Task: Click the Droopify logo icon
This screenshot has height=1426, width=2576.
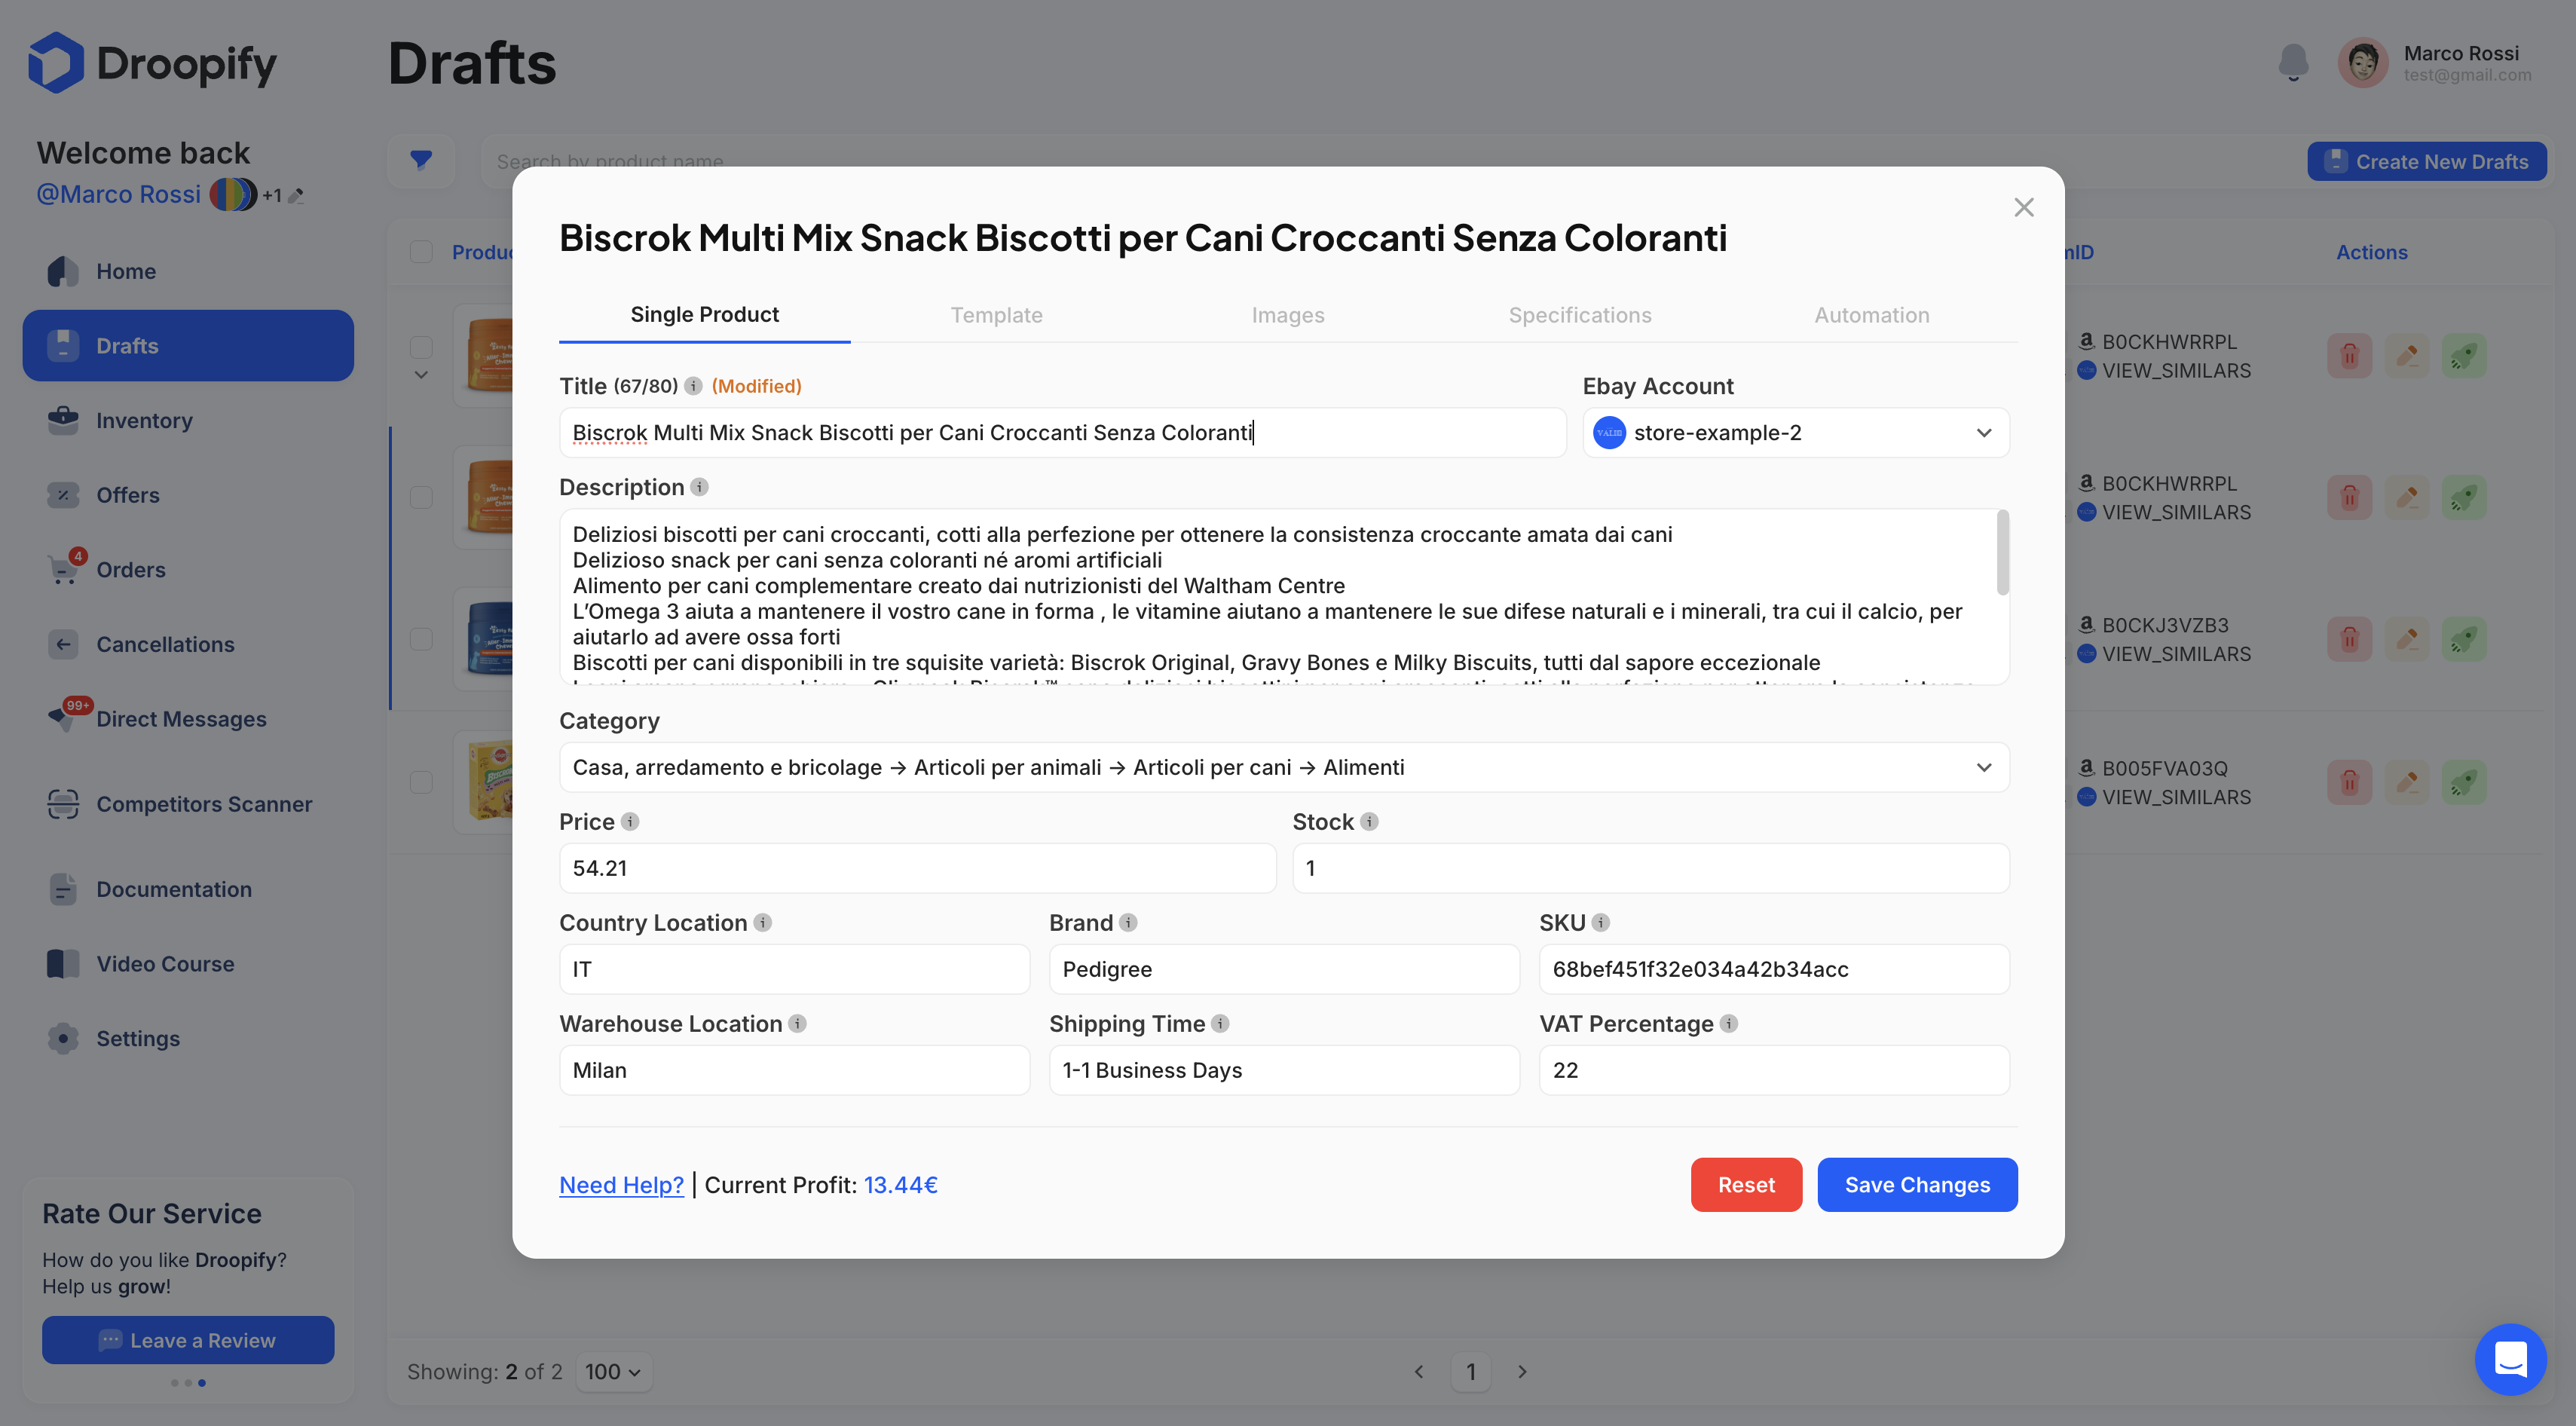Action: coord(56,63)
